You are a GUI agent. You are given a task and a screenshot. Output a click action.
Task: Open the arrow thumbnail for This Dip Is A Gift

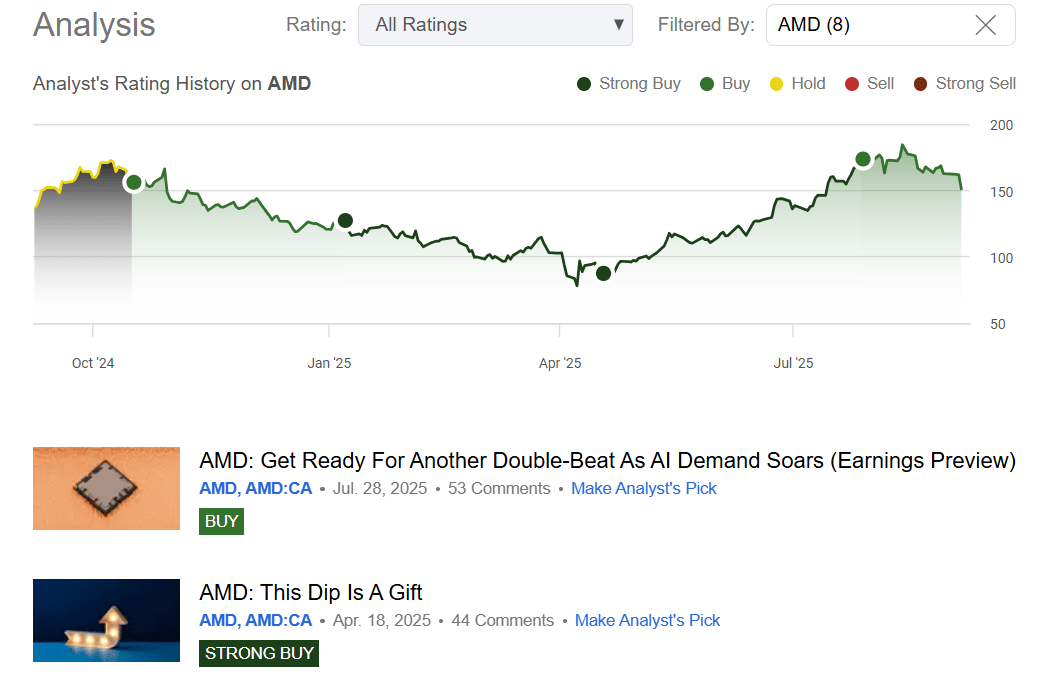tap(106, 620)
